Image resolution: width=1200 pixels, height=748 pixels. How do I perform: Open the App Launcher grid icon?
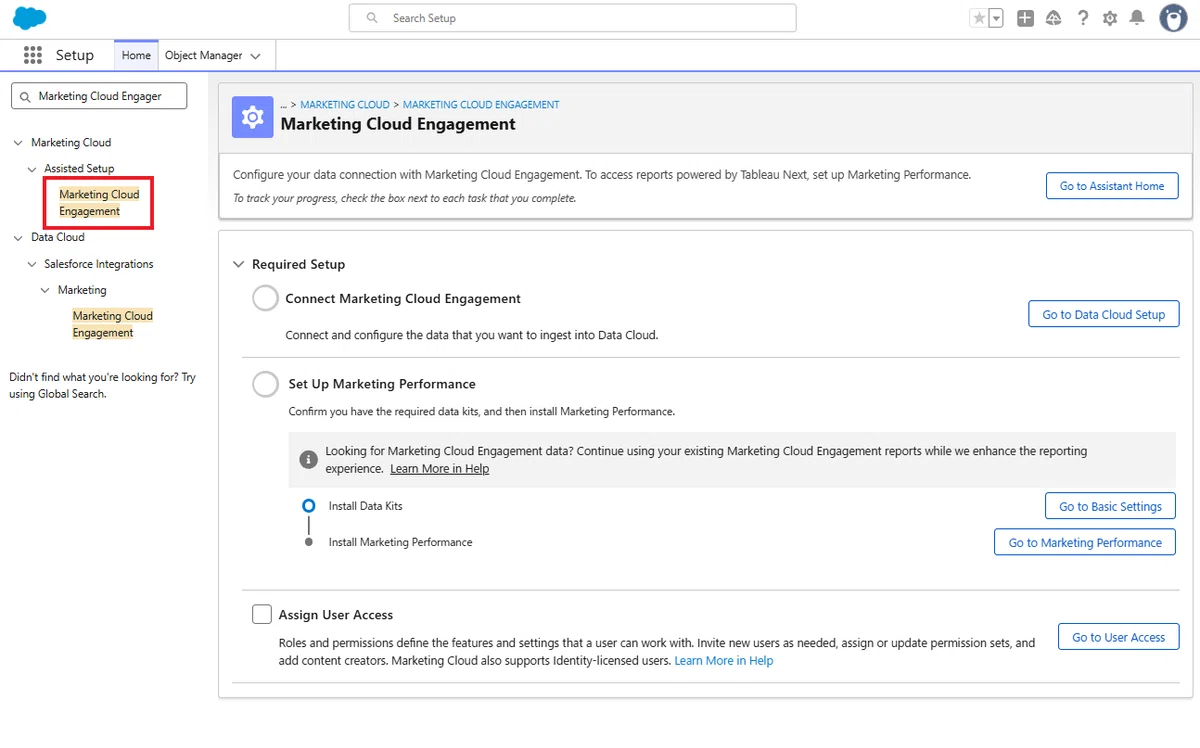tap(32, 55)
